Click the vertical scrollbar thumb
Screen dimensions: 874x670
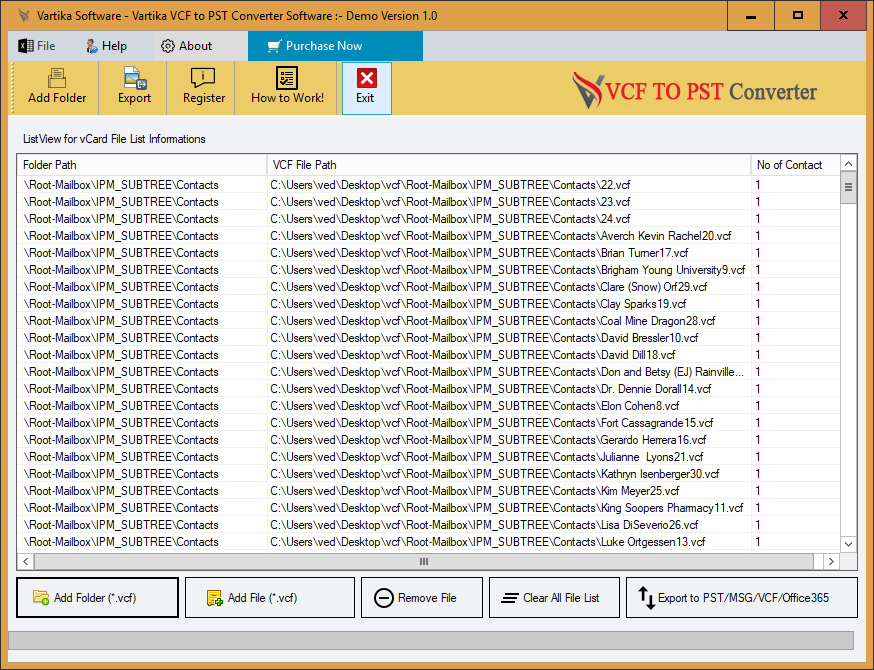click(x=848, y=188)
